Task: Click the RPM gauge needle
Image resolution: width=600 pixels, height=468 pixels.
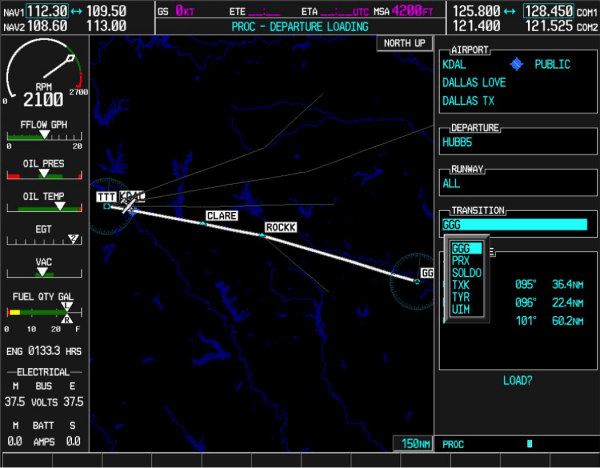Action: pos(58,67)
